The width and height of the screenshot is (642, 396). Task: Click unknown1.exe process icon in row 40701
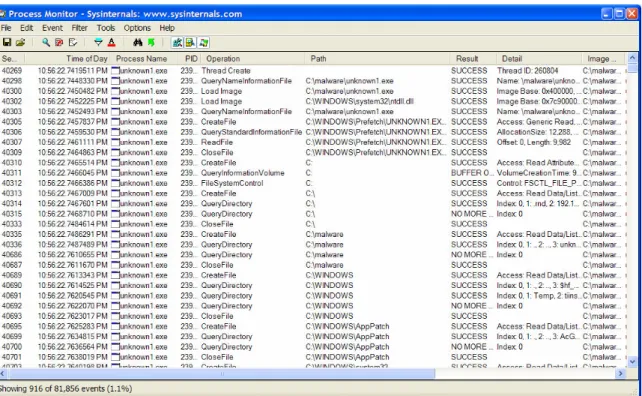point(115,357)
